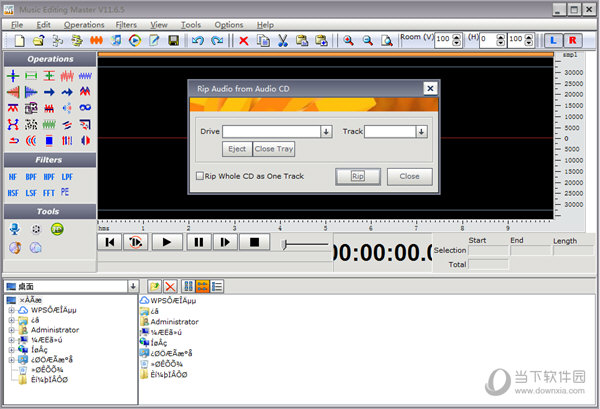Open the microphone recording tool
600x409 pixels.
[15, 229]
